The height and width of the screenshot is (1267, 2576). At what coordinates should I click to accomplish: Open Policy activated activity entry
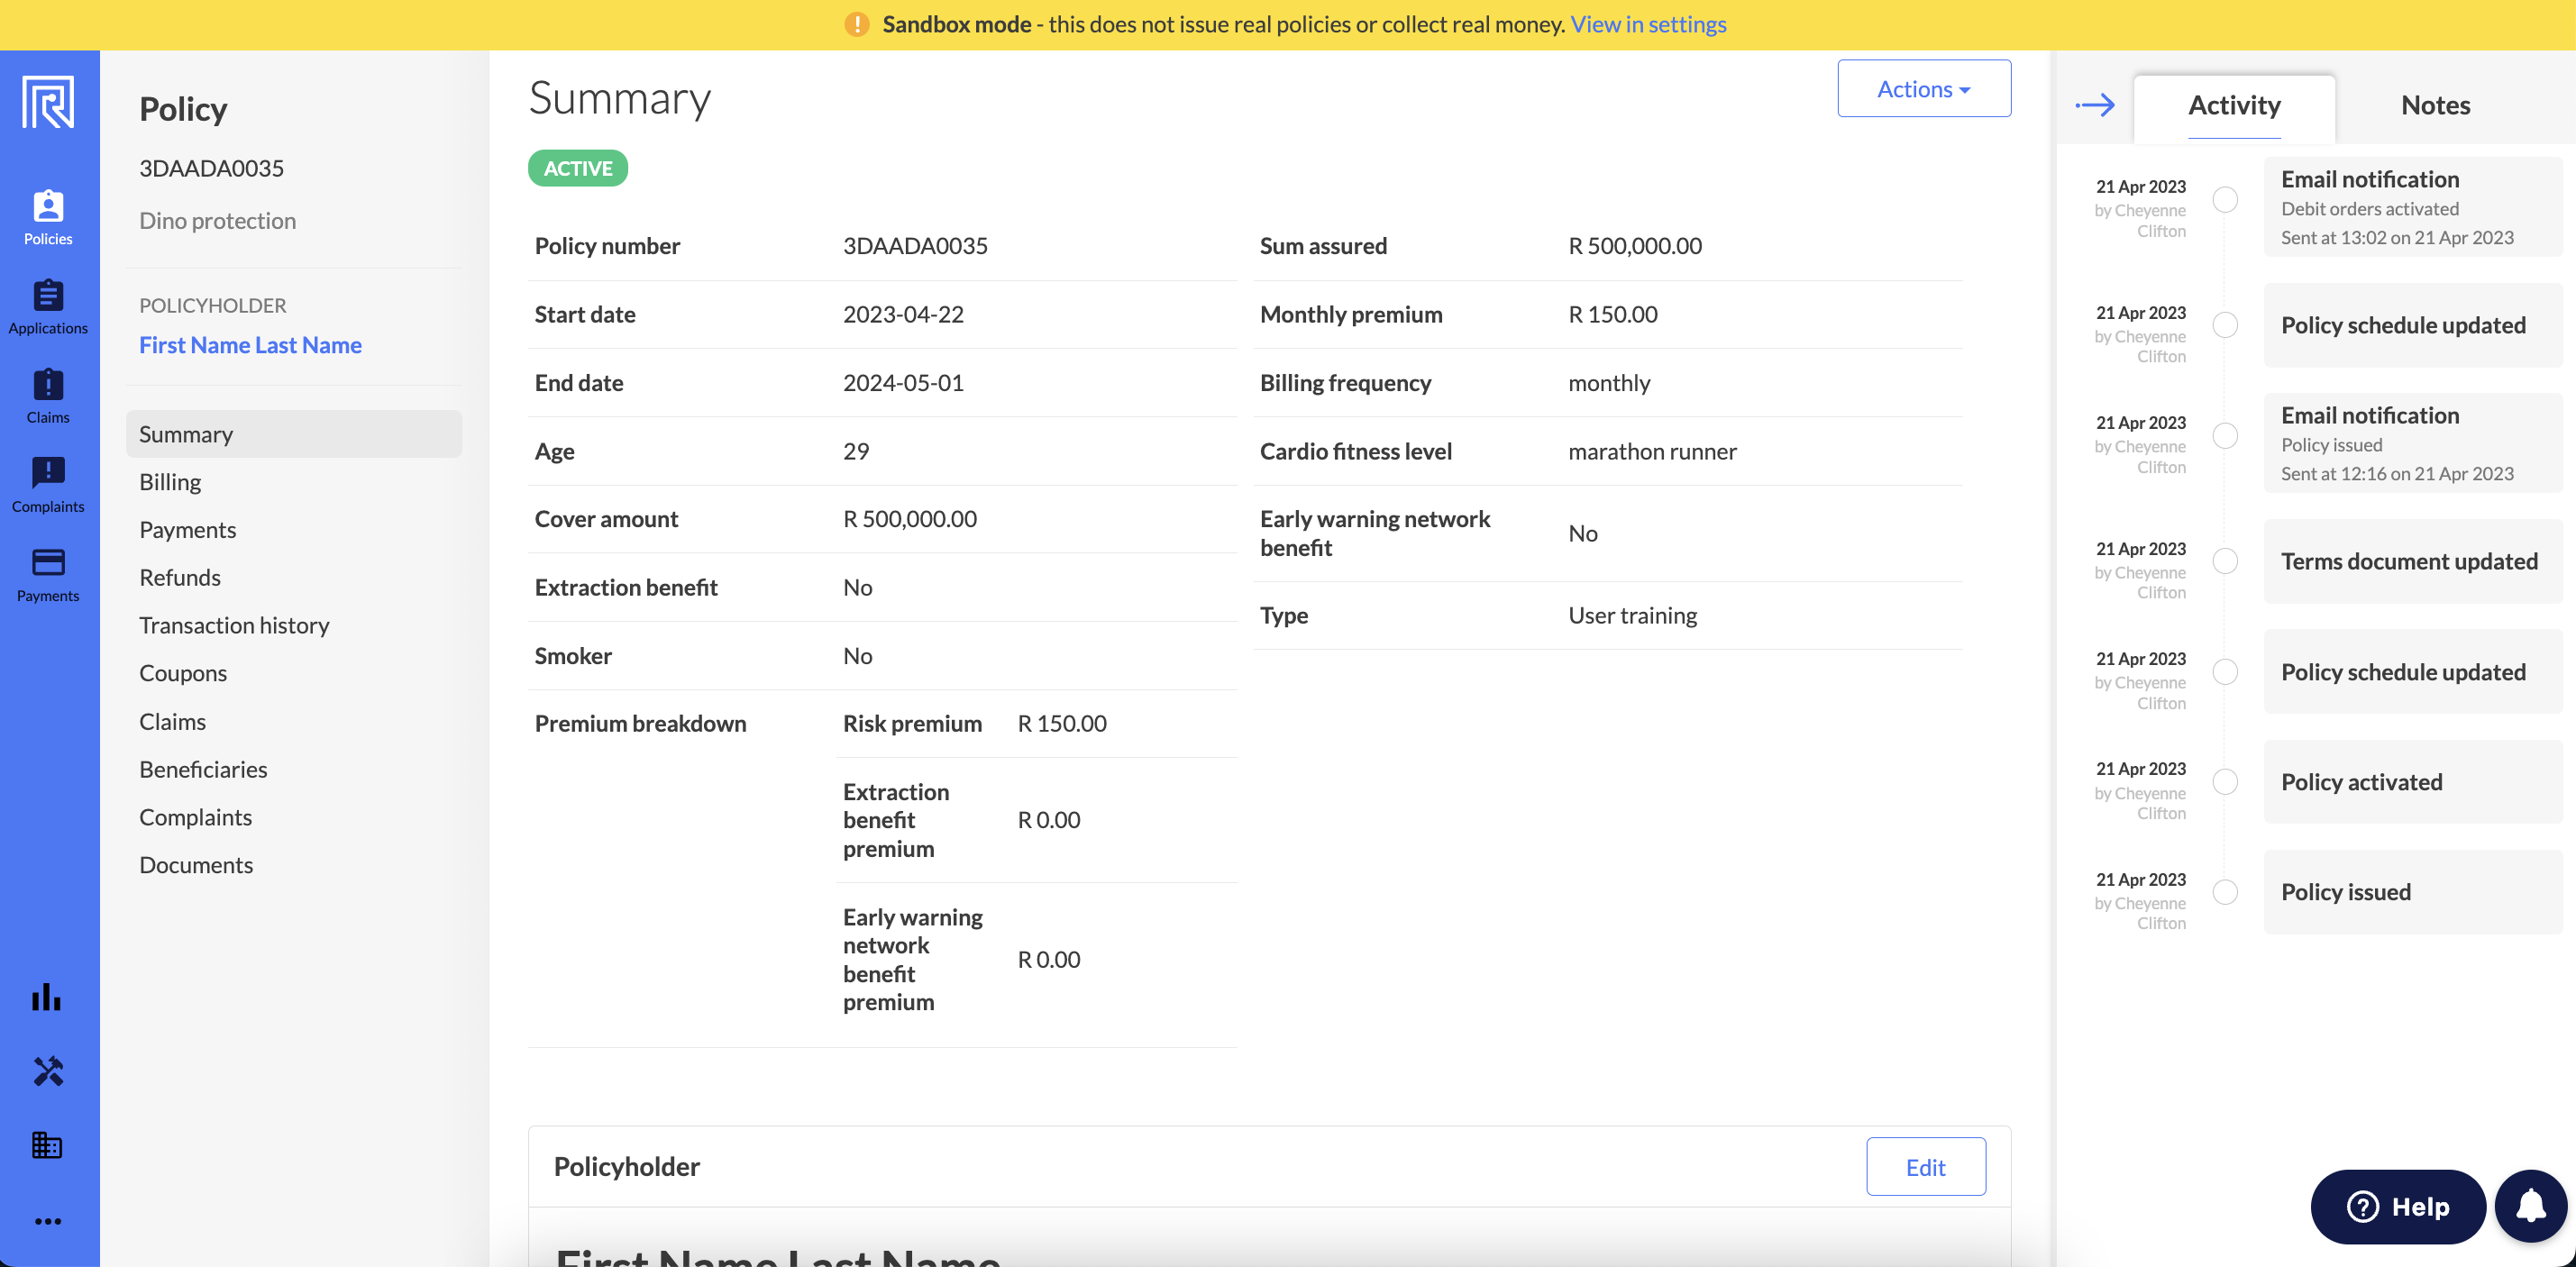2413,782
